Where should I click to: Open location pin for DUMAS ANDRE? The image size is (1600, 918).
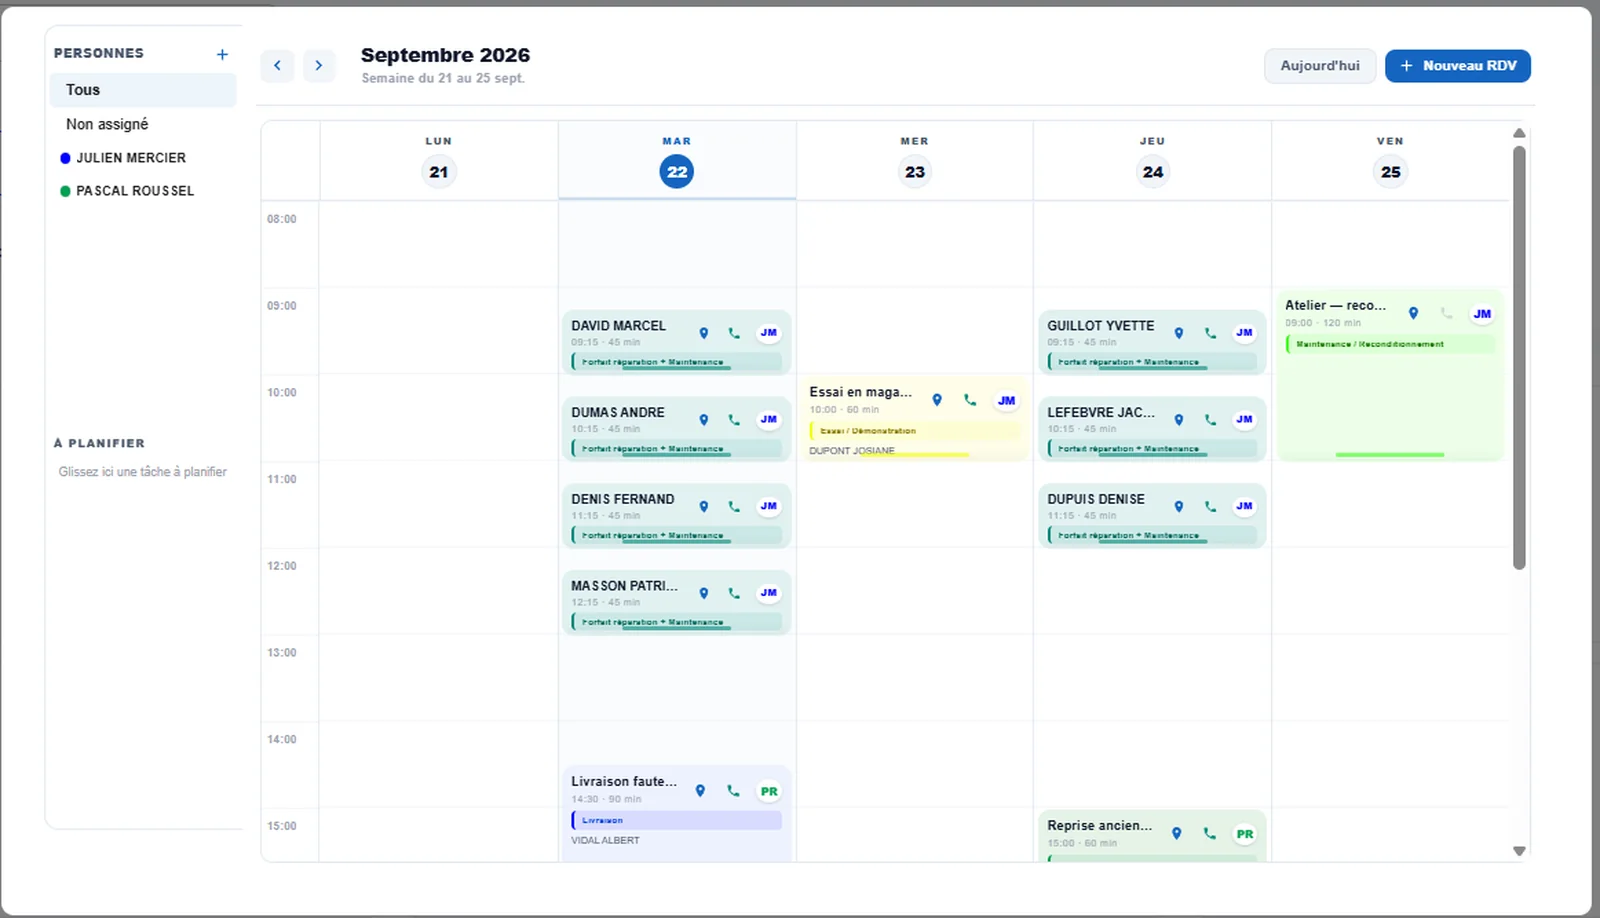(704, 420)
